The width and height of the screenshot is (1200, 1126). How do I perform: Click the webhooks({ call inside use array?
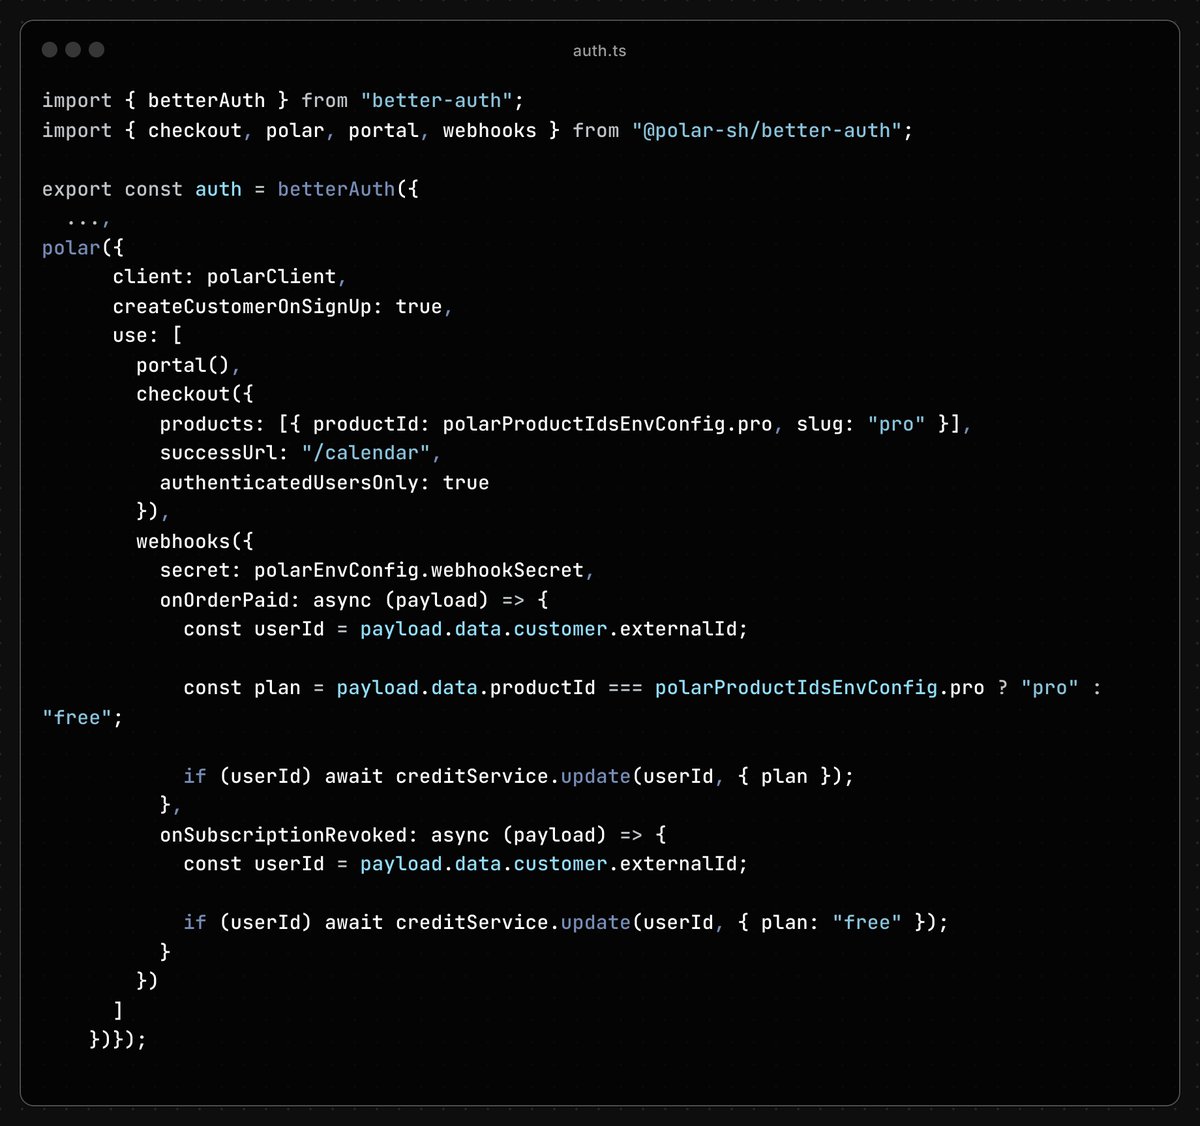click(x=195, y=541)
